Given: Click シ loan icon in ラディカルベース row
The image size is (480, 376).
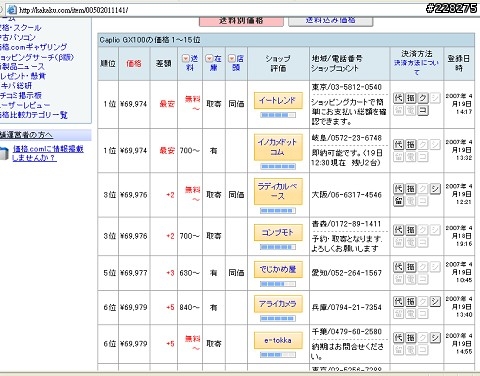Looking at the screenshot, I should click(x=435, y=189).
